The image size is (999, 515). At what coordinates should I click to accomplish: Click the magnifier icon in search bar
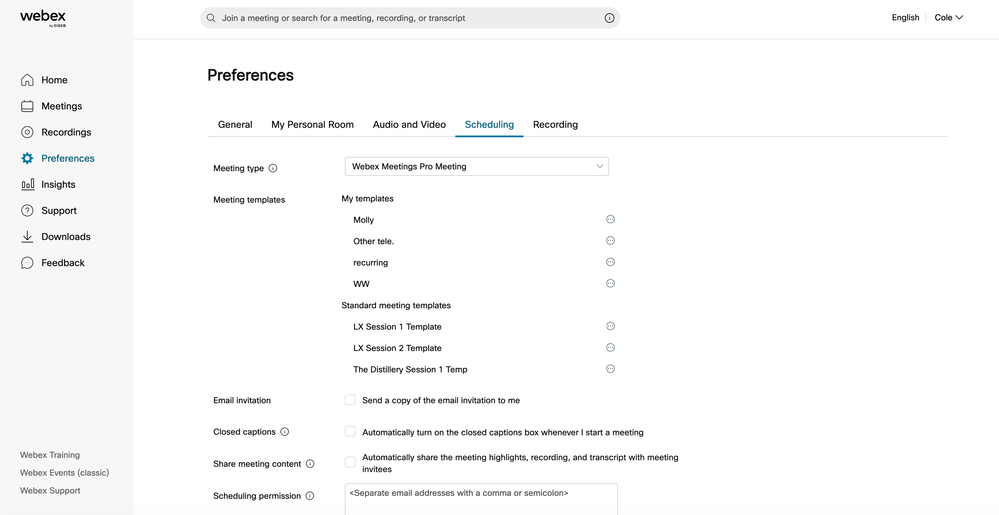(211, 18)
